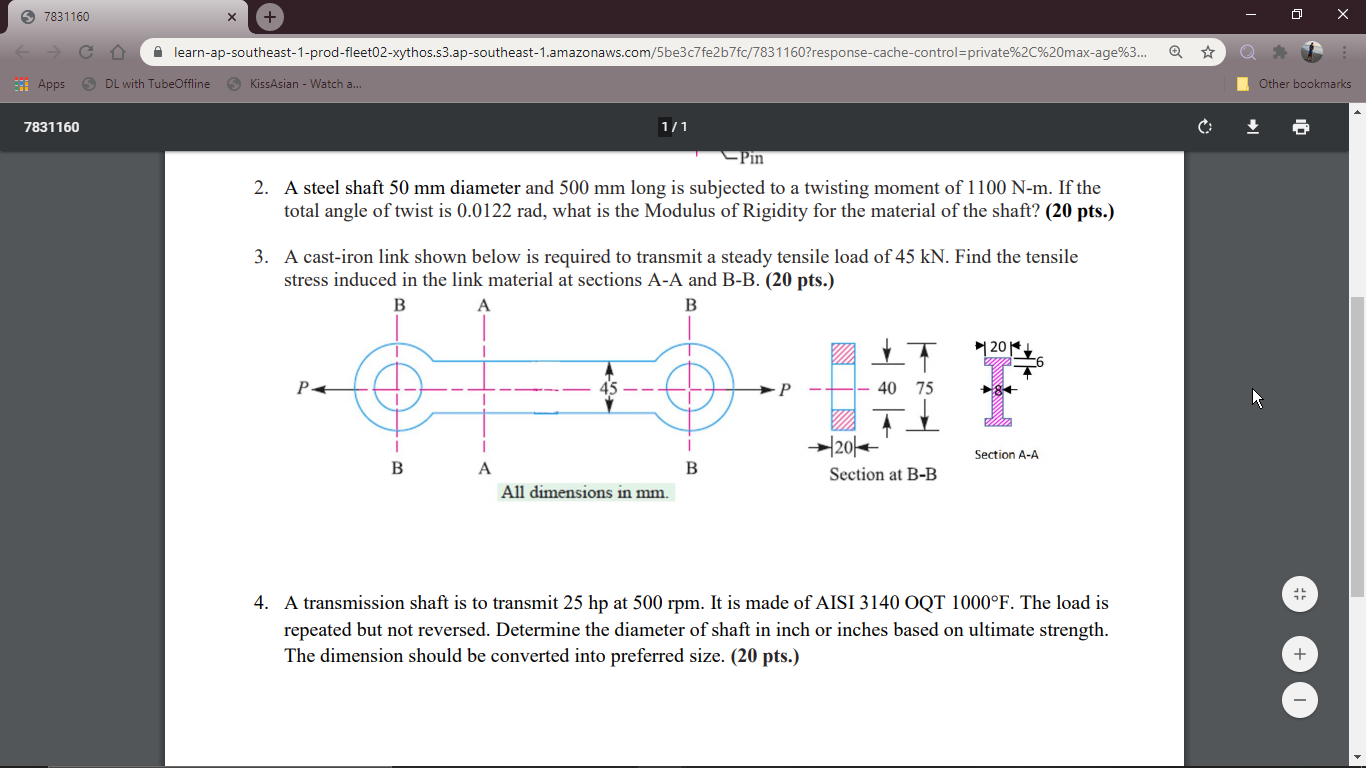The width and height of the screenshot is (1366, 768).
Task: Click the page number field showing 1/1
Action: pos(664,127)
